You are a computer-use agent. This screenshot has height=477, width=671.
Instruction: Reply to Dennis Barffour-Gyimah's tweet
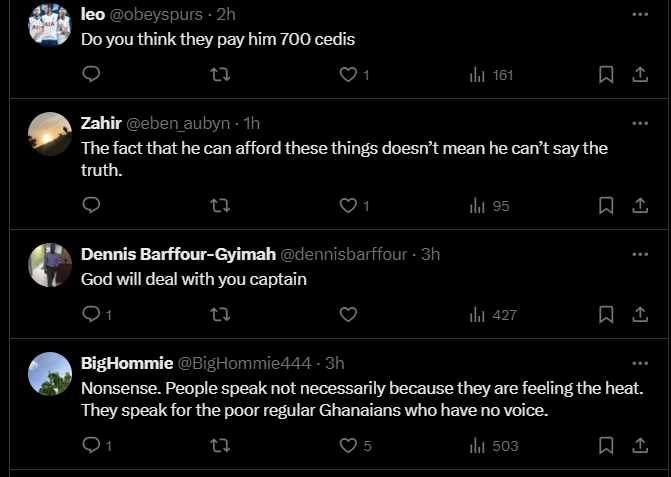pyautogui.click(x=91, y=314)
